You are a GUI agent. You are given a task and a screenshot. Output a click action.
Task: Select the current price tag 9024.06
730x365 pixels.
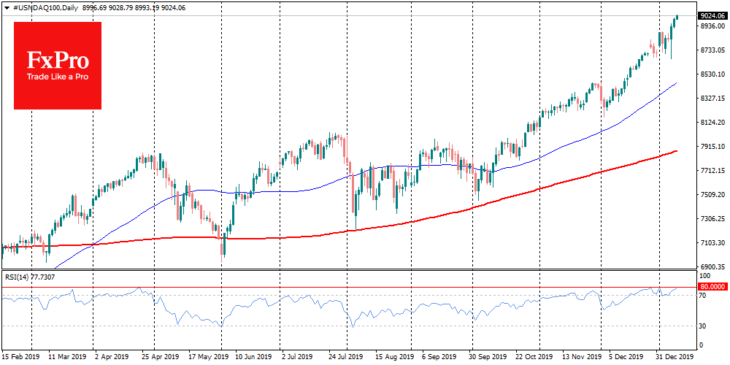713,15
